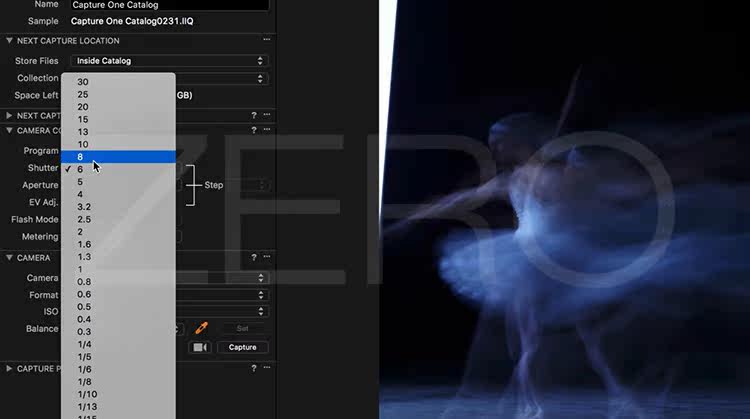
Task: Open the Store Files Inside Catalog dropdown
Action: (x=169, y=61)
